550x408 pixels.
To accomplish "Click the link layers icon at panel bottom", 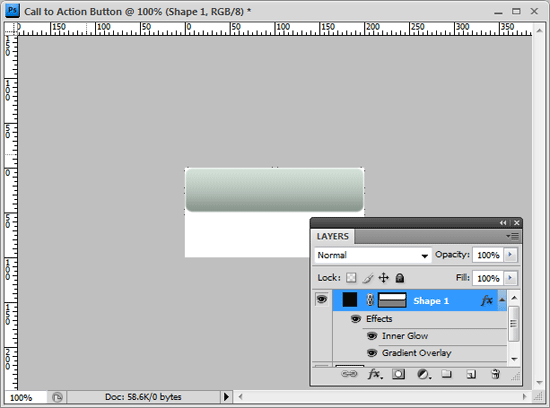I will coord(349,374).
